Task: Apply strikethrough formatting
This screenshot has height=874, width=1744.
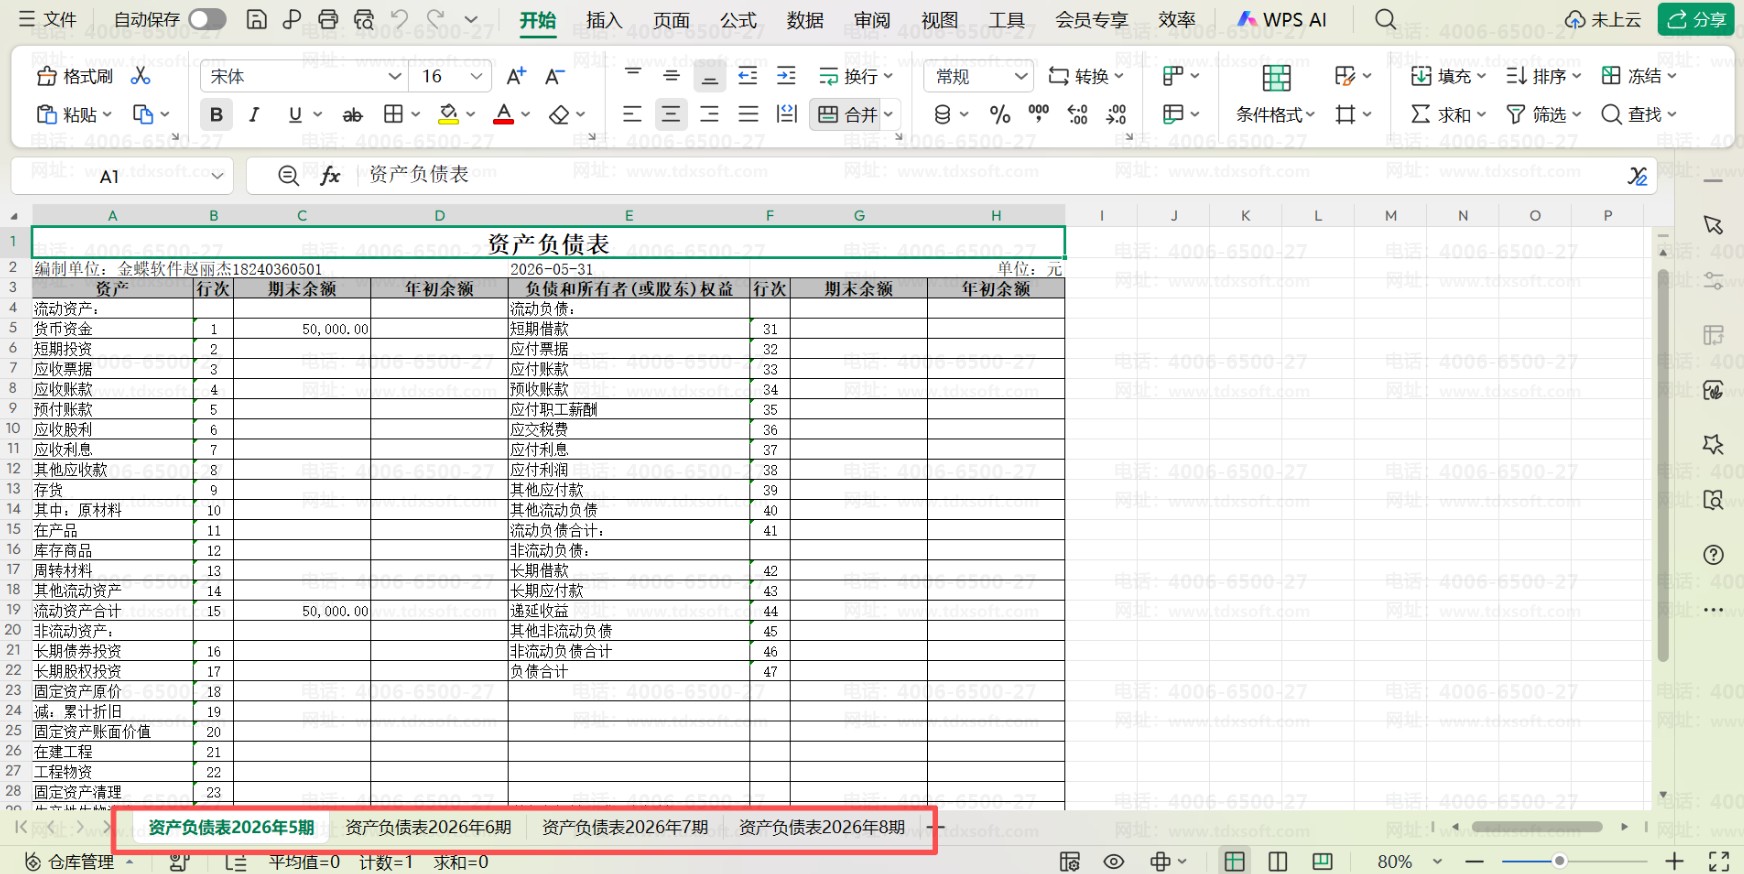Action: pos(352,115)
